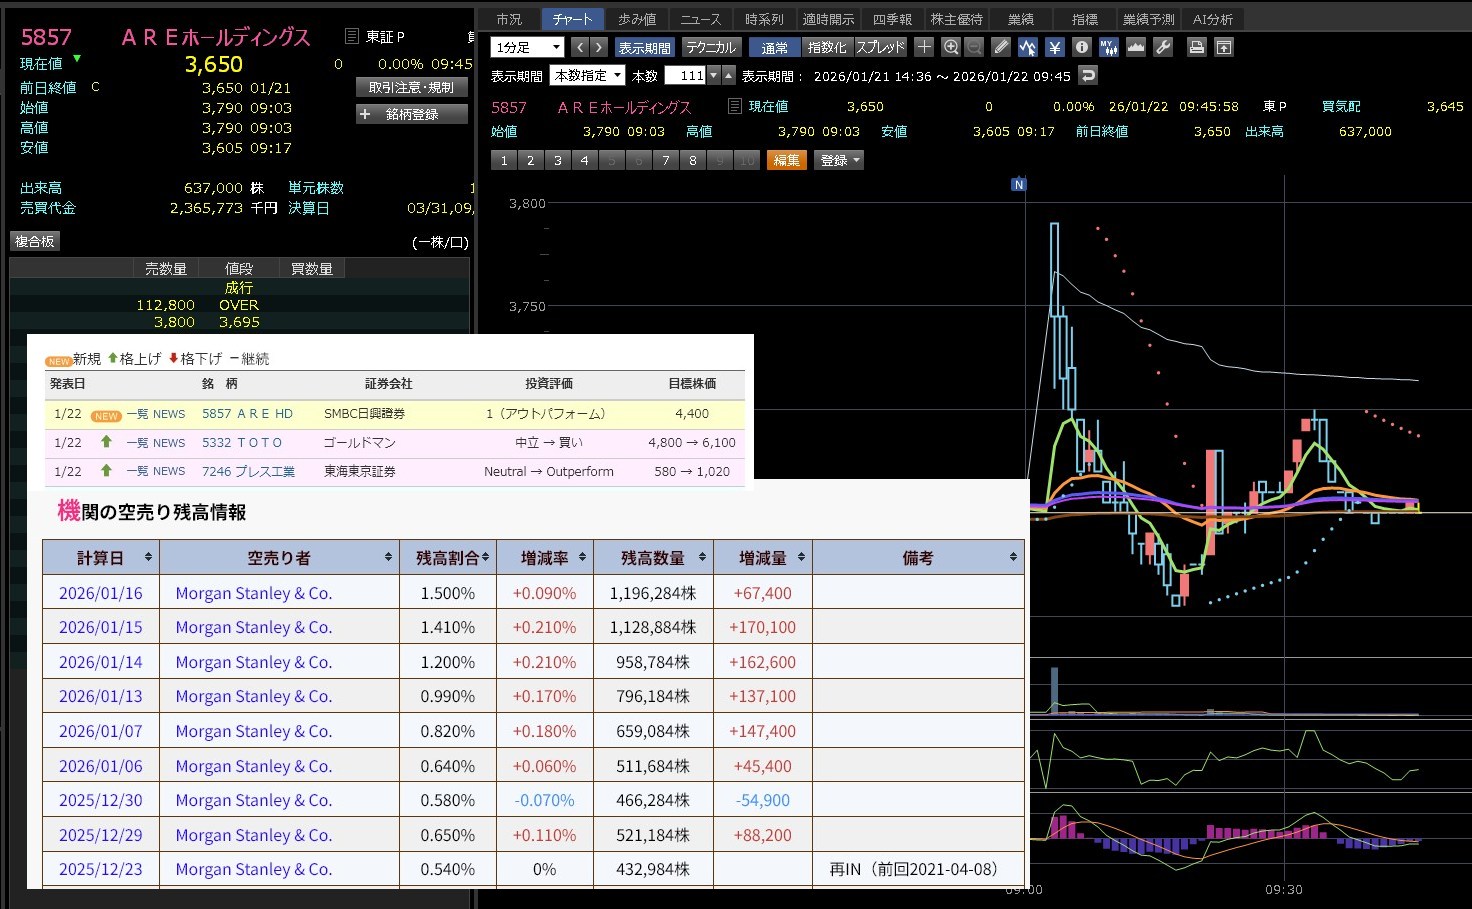Toggle the 通常 normal chart mode
The width and height of the screenshot is (1472, 909).
(x=774, y=47)
